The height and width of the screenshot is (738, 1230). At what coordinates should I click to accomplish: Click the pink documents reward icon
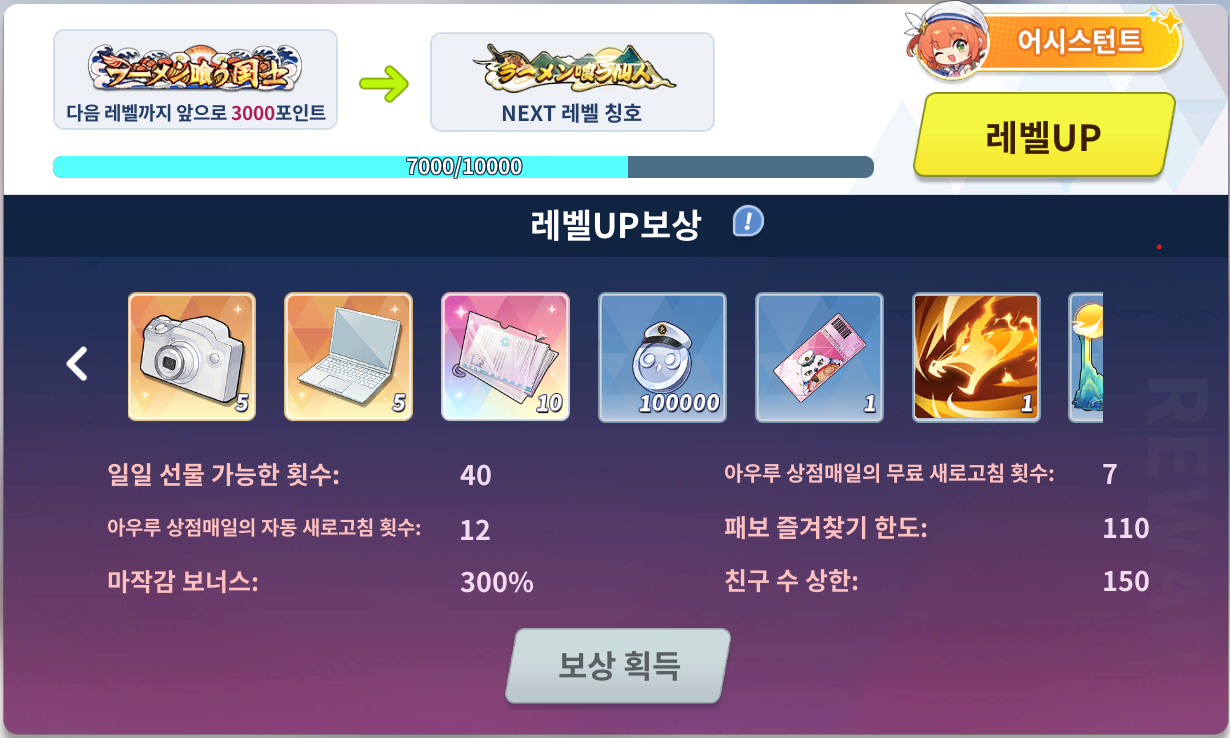coord(505,356)
